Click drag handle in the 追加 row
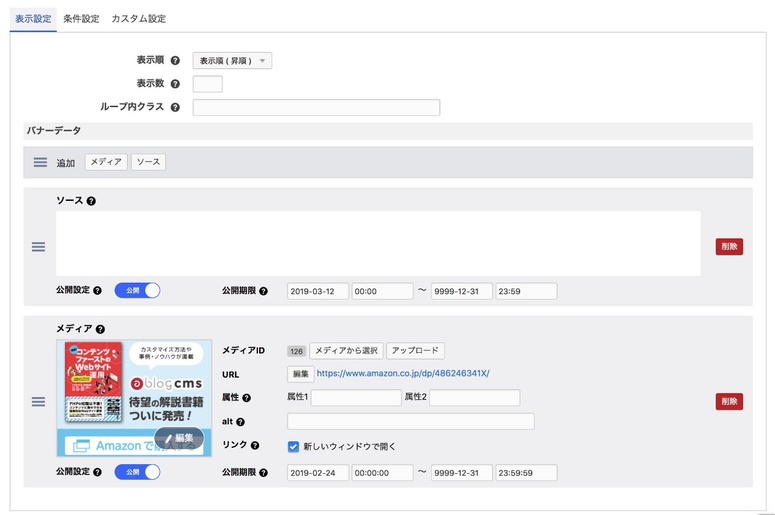The height and width of the screenshot is (515, 775). (40, 162)
